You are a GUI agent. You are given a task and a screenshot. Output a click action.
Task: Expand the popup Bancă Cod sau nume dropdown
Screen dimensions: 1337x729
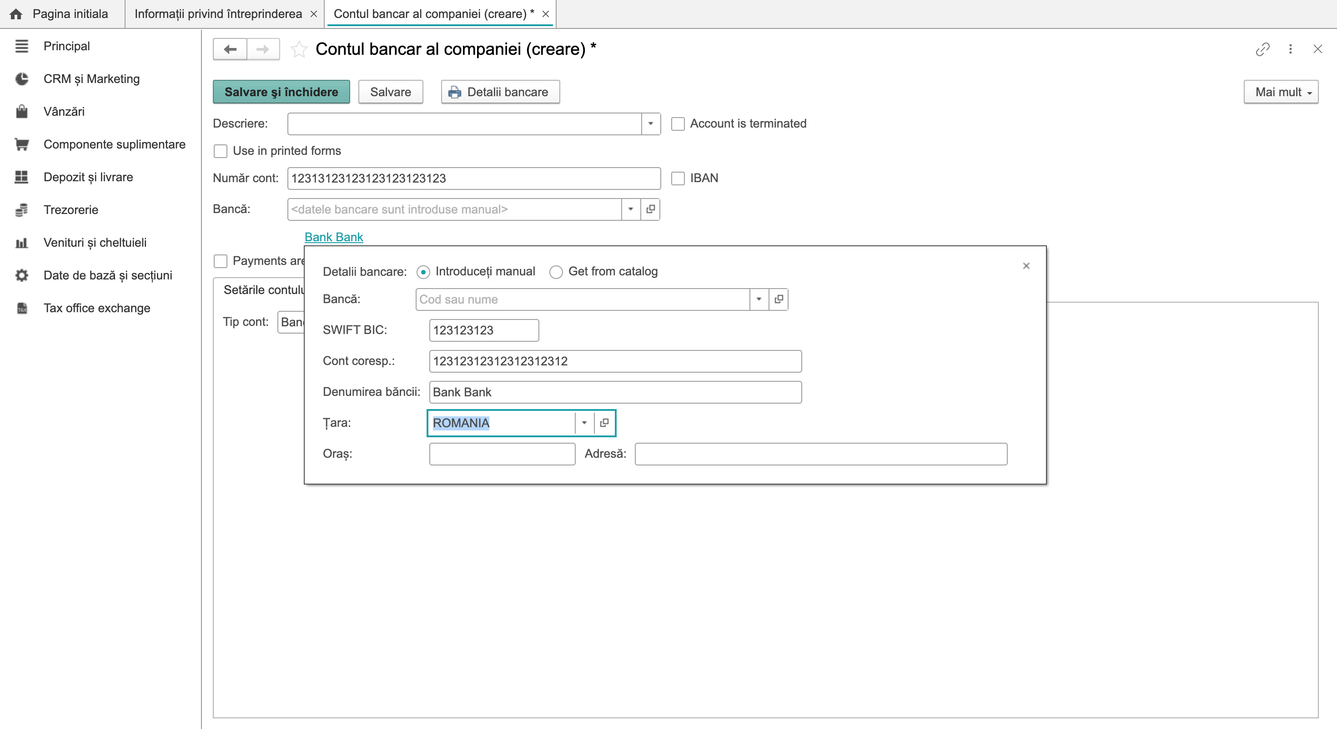click(x=759, y=299)
